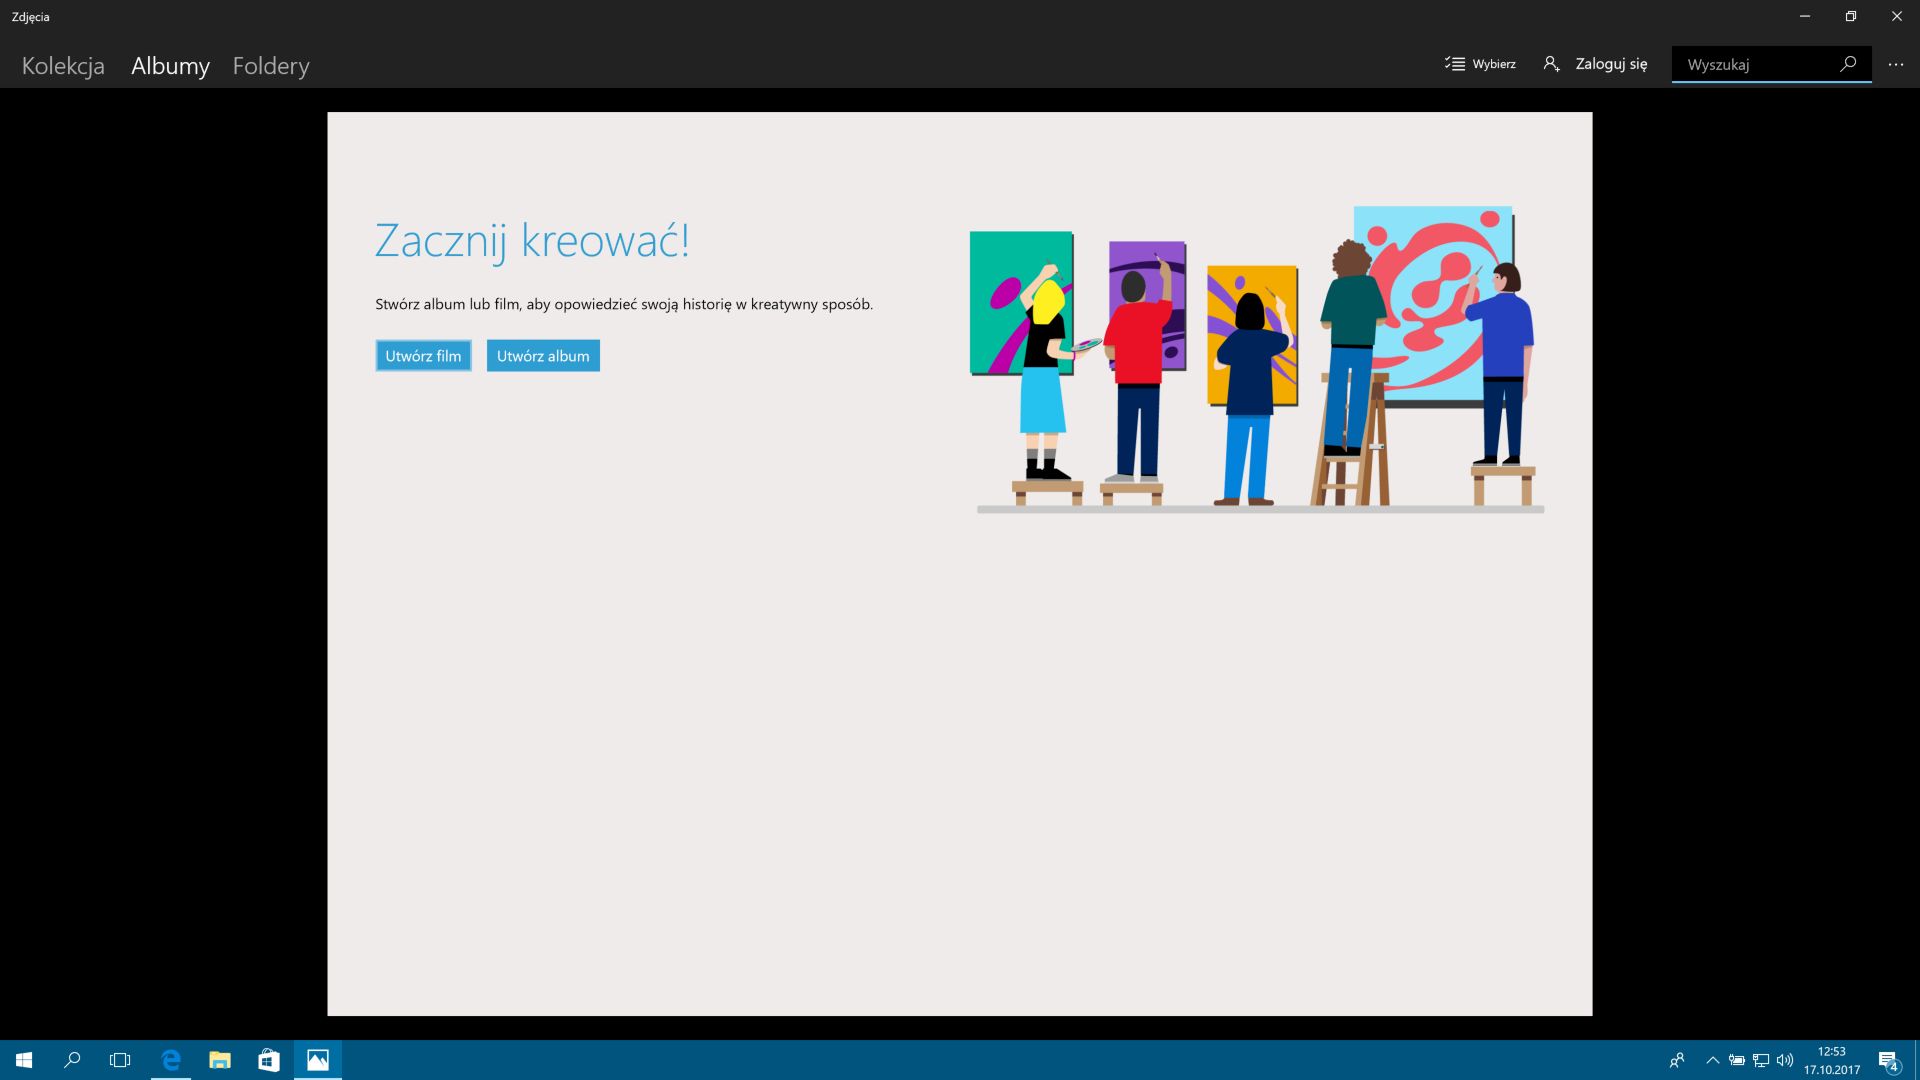Click the Wybierz selection list icon
The width and height of the screenshot is (1920, 1080).
click(1454, 64)
